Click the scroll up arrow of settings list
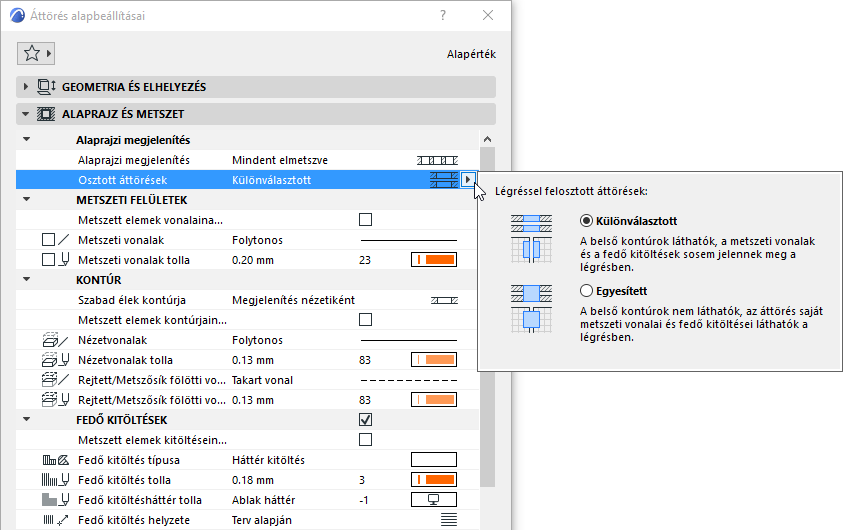This screenshot has width=844, height=530. click(x=488, y=139)
